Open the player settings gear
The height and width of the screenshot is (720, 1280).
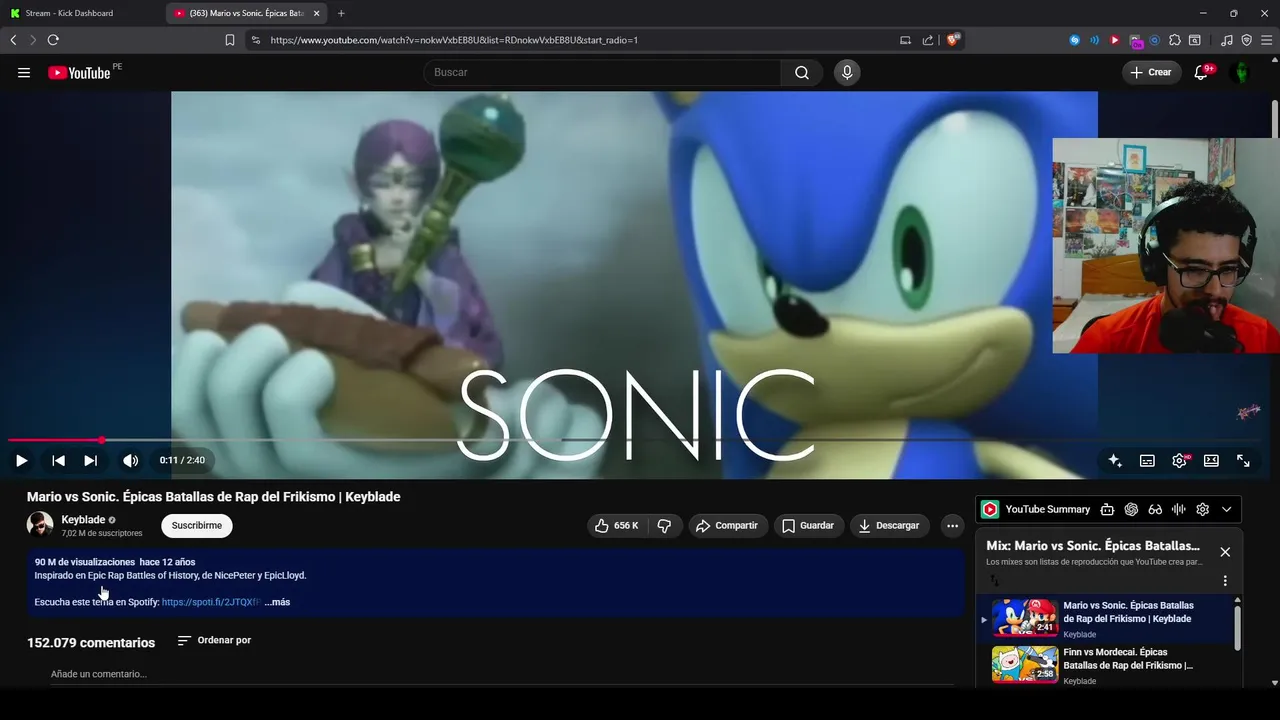coord(1179,460)
